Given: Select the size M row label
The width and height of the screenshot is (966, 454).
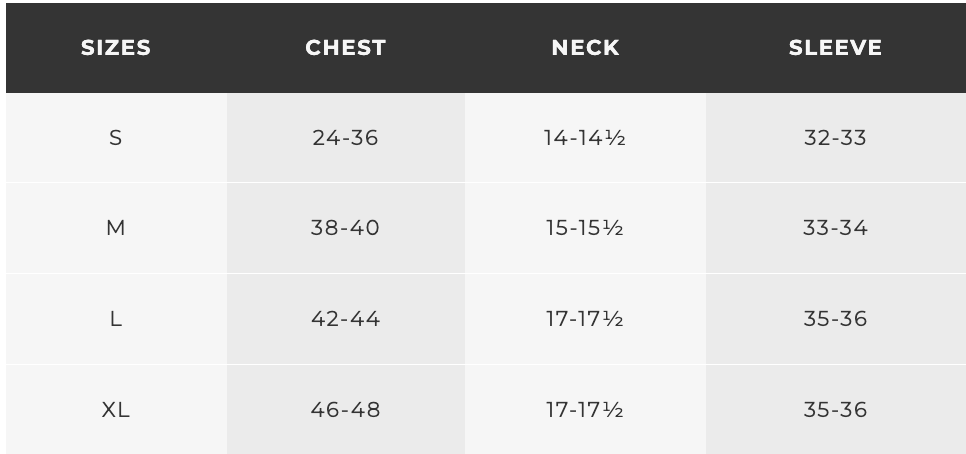Looking at the screenshot, I should (x=116, y=228).
